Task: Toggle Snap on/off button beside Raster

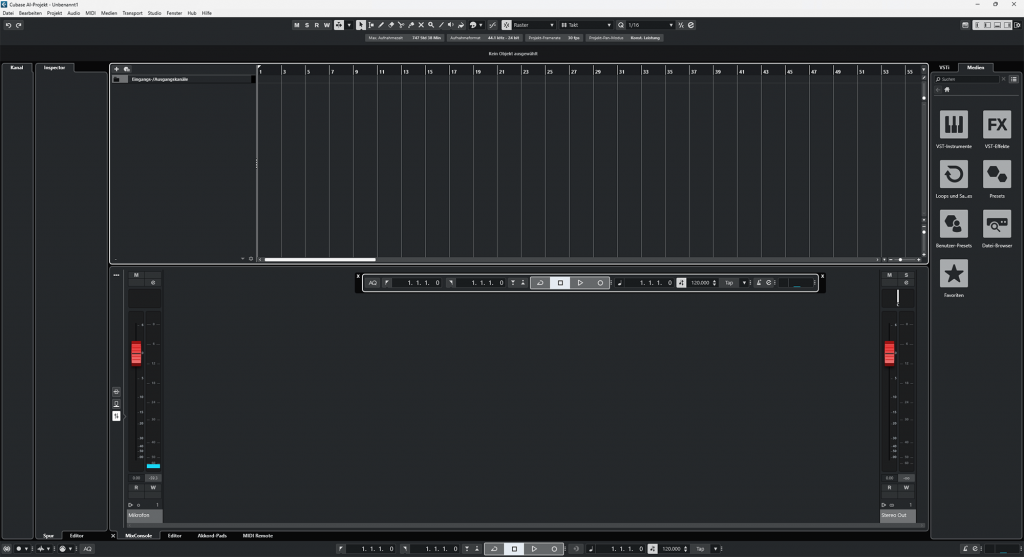Action: (x=506, y=25)
